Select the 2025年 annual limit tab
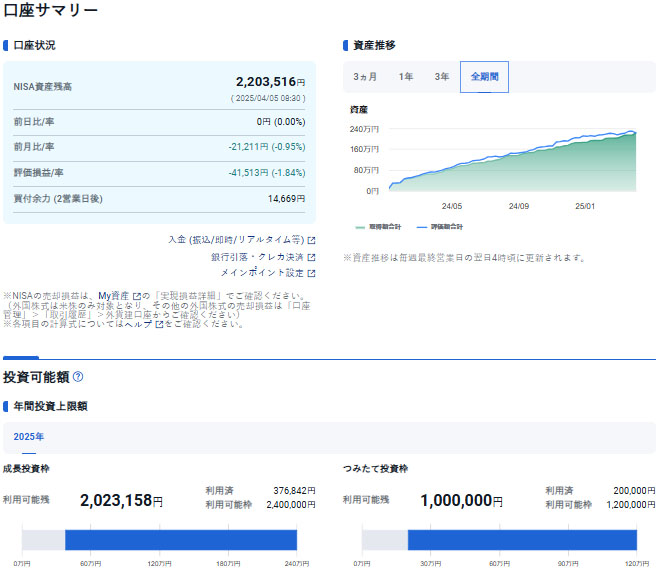This screenshot has width=658, height=573. [x=29, y=437]
